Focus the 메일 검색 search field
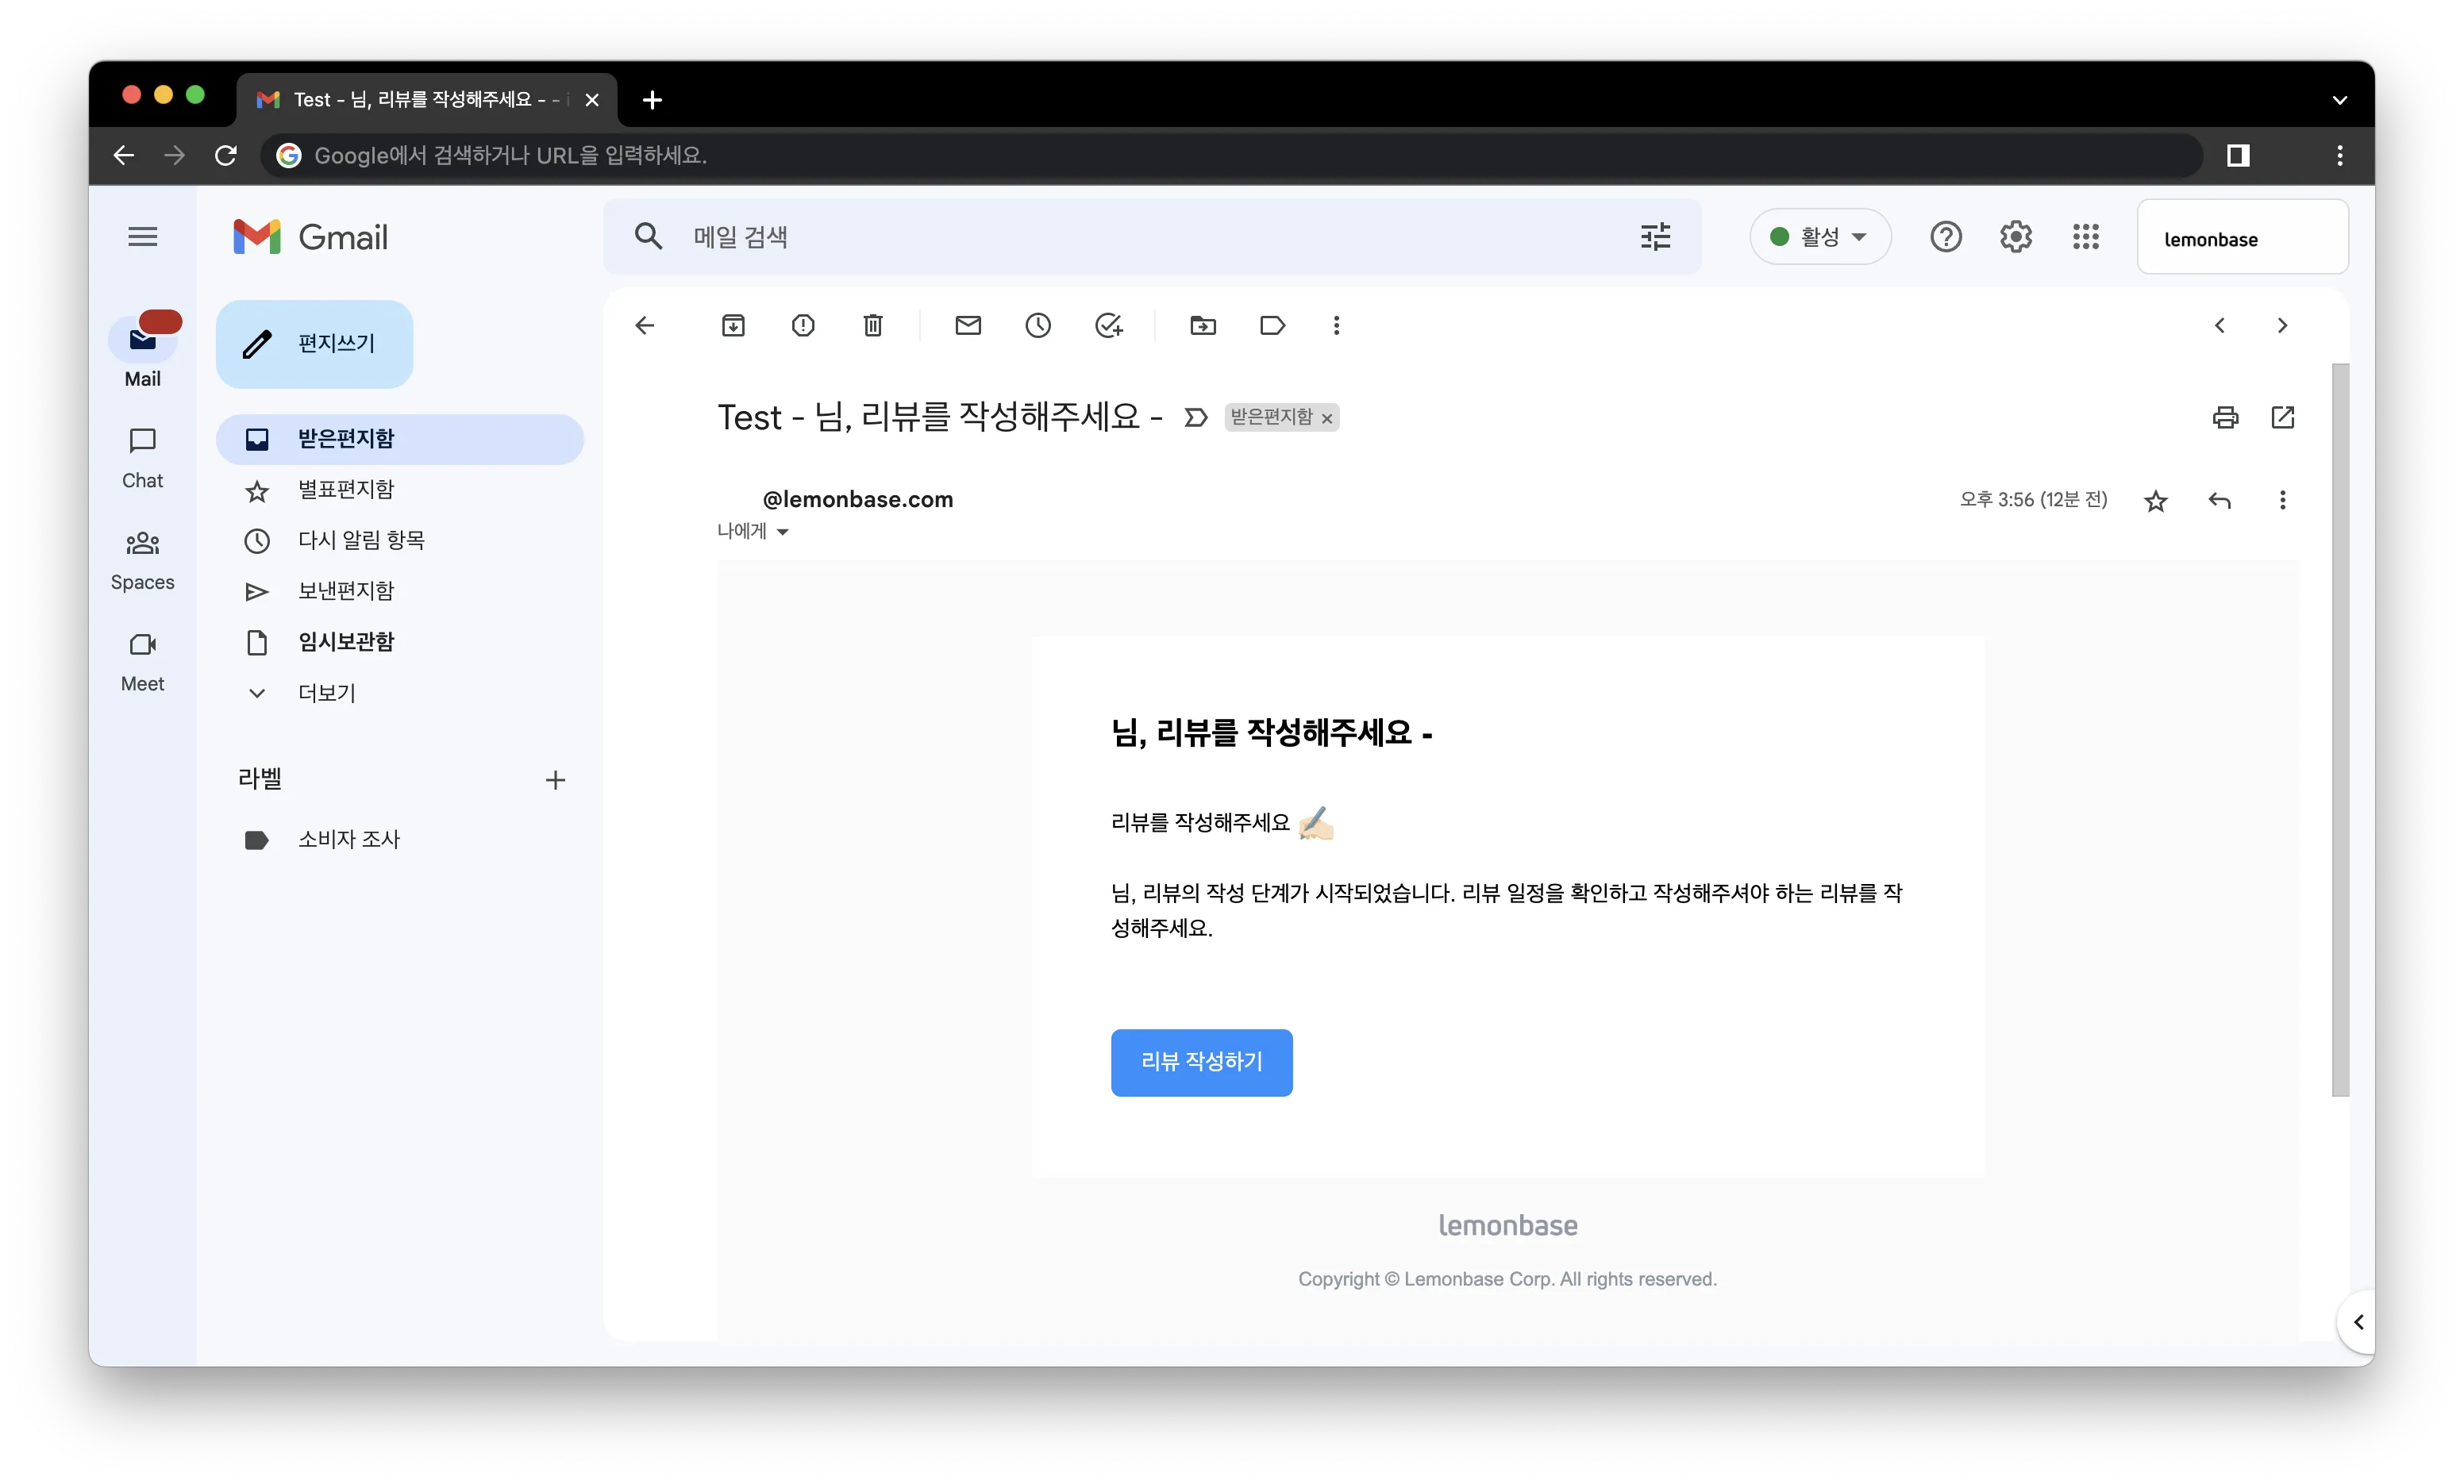 click(x=1150, y=237)
